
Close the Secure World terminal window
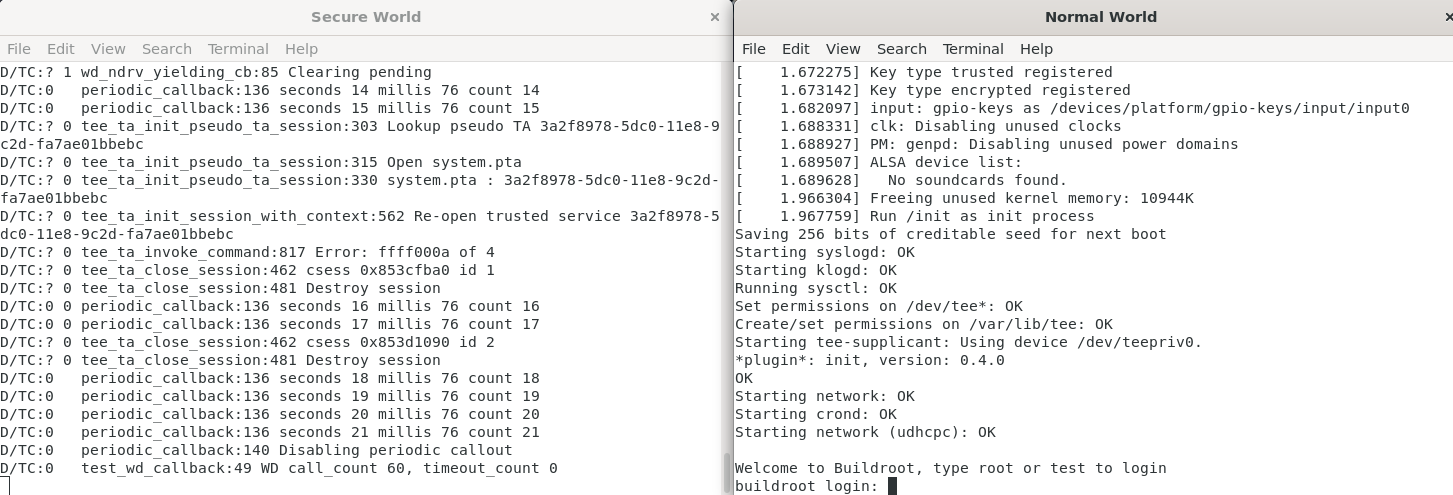tap(714, 17)
